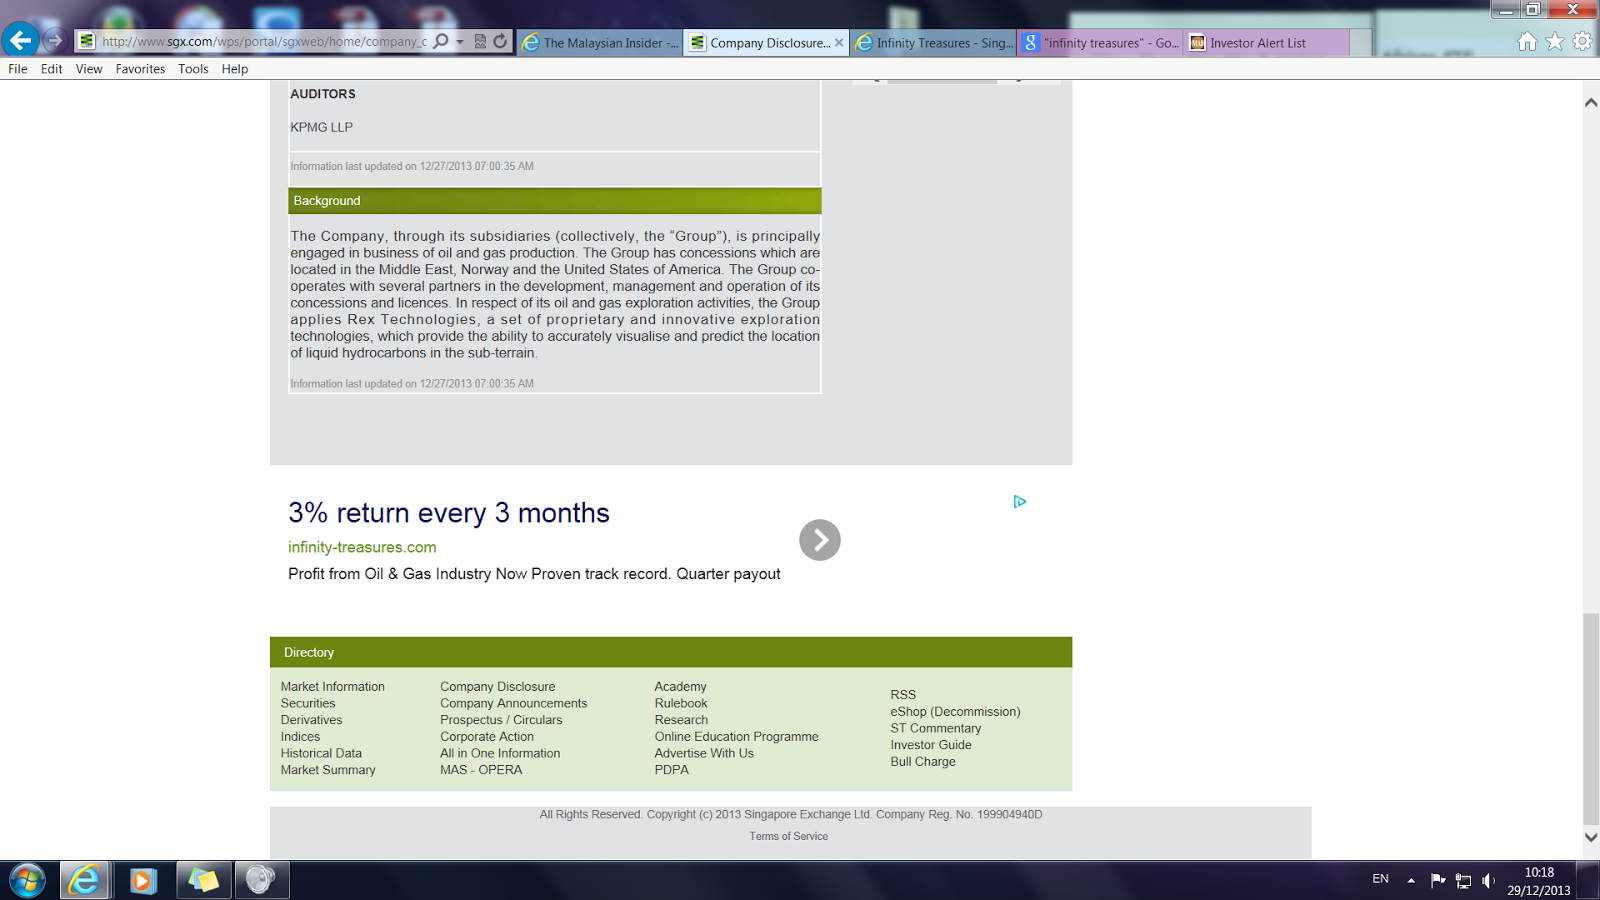
Task: Open the Help menu
Action: (235, 69)
